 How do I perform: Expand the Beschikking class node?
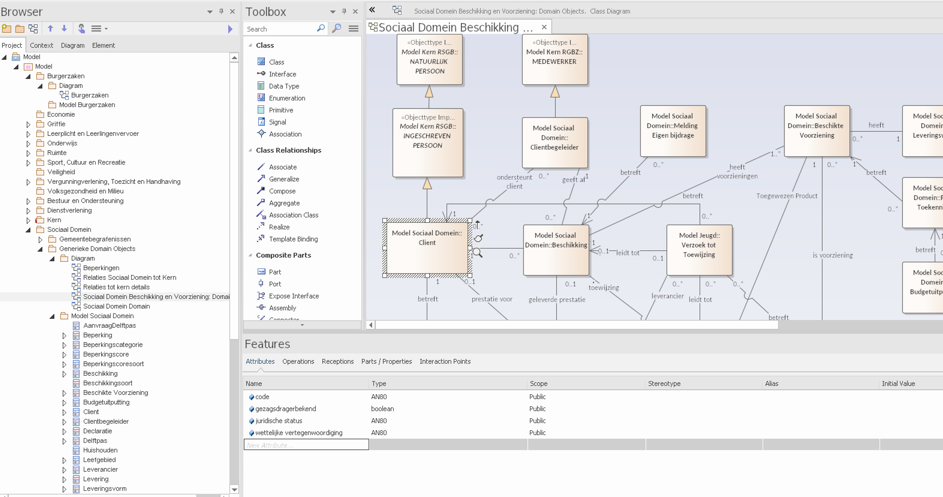65,373
